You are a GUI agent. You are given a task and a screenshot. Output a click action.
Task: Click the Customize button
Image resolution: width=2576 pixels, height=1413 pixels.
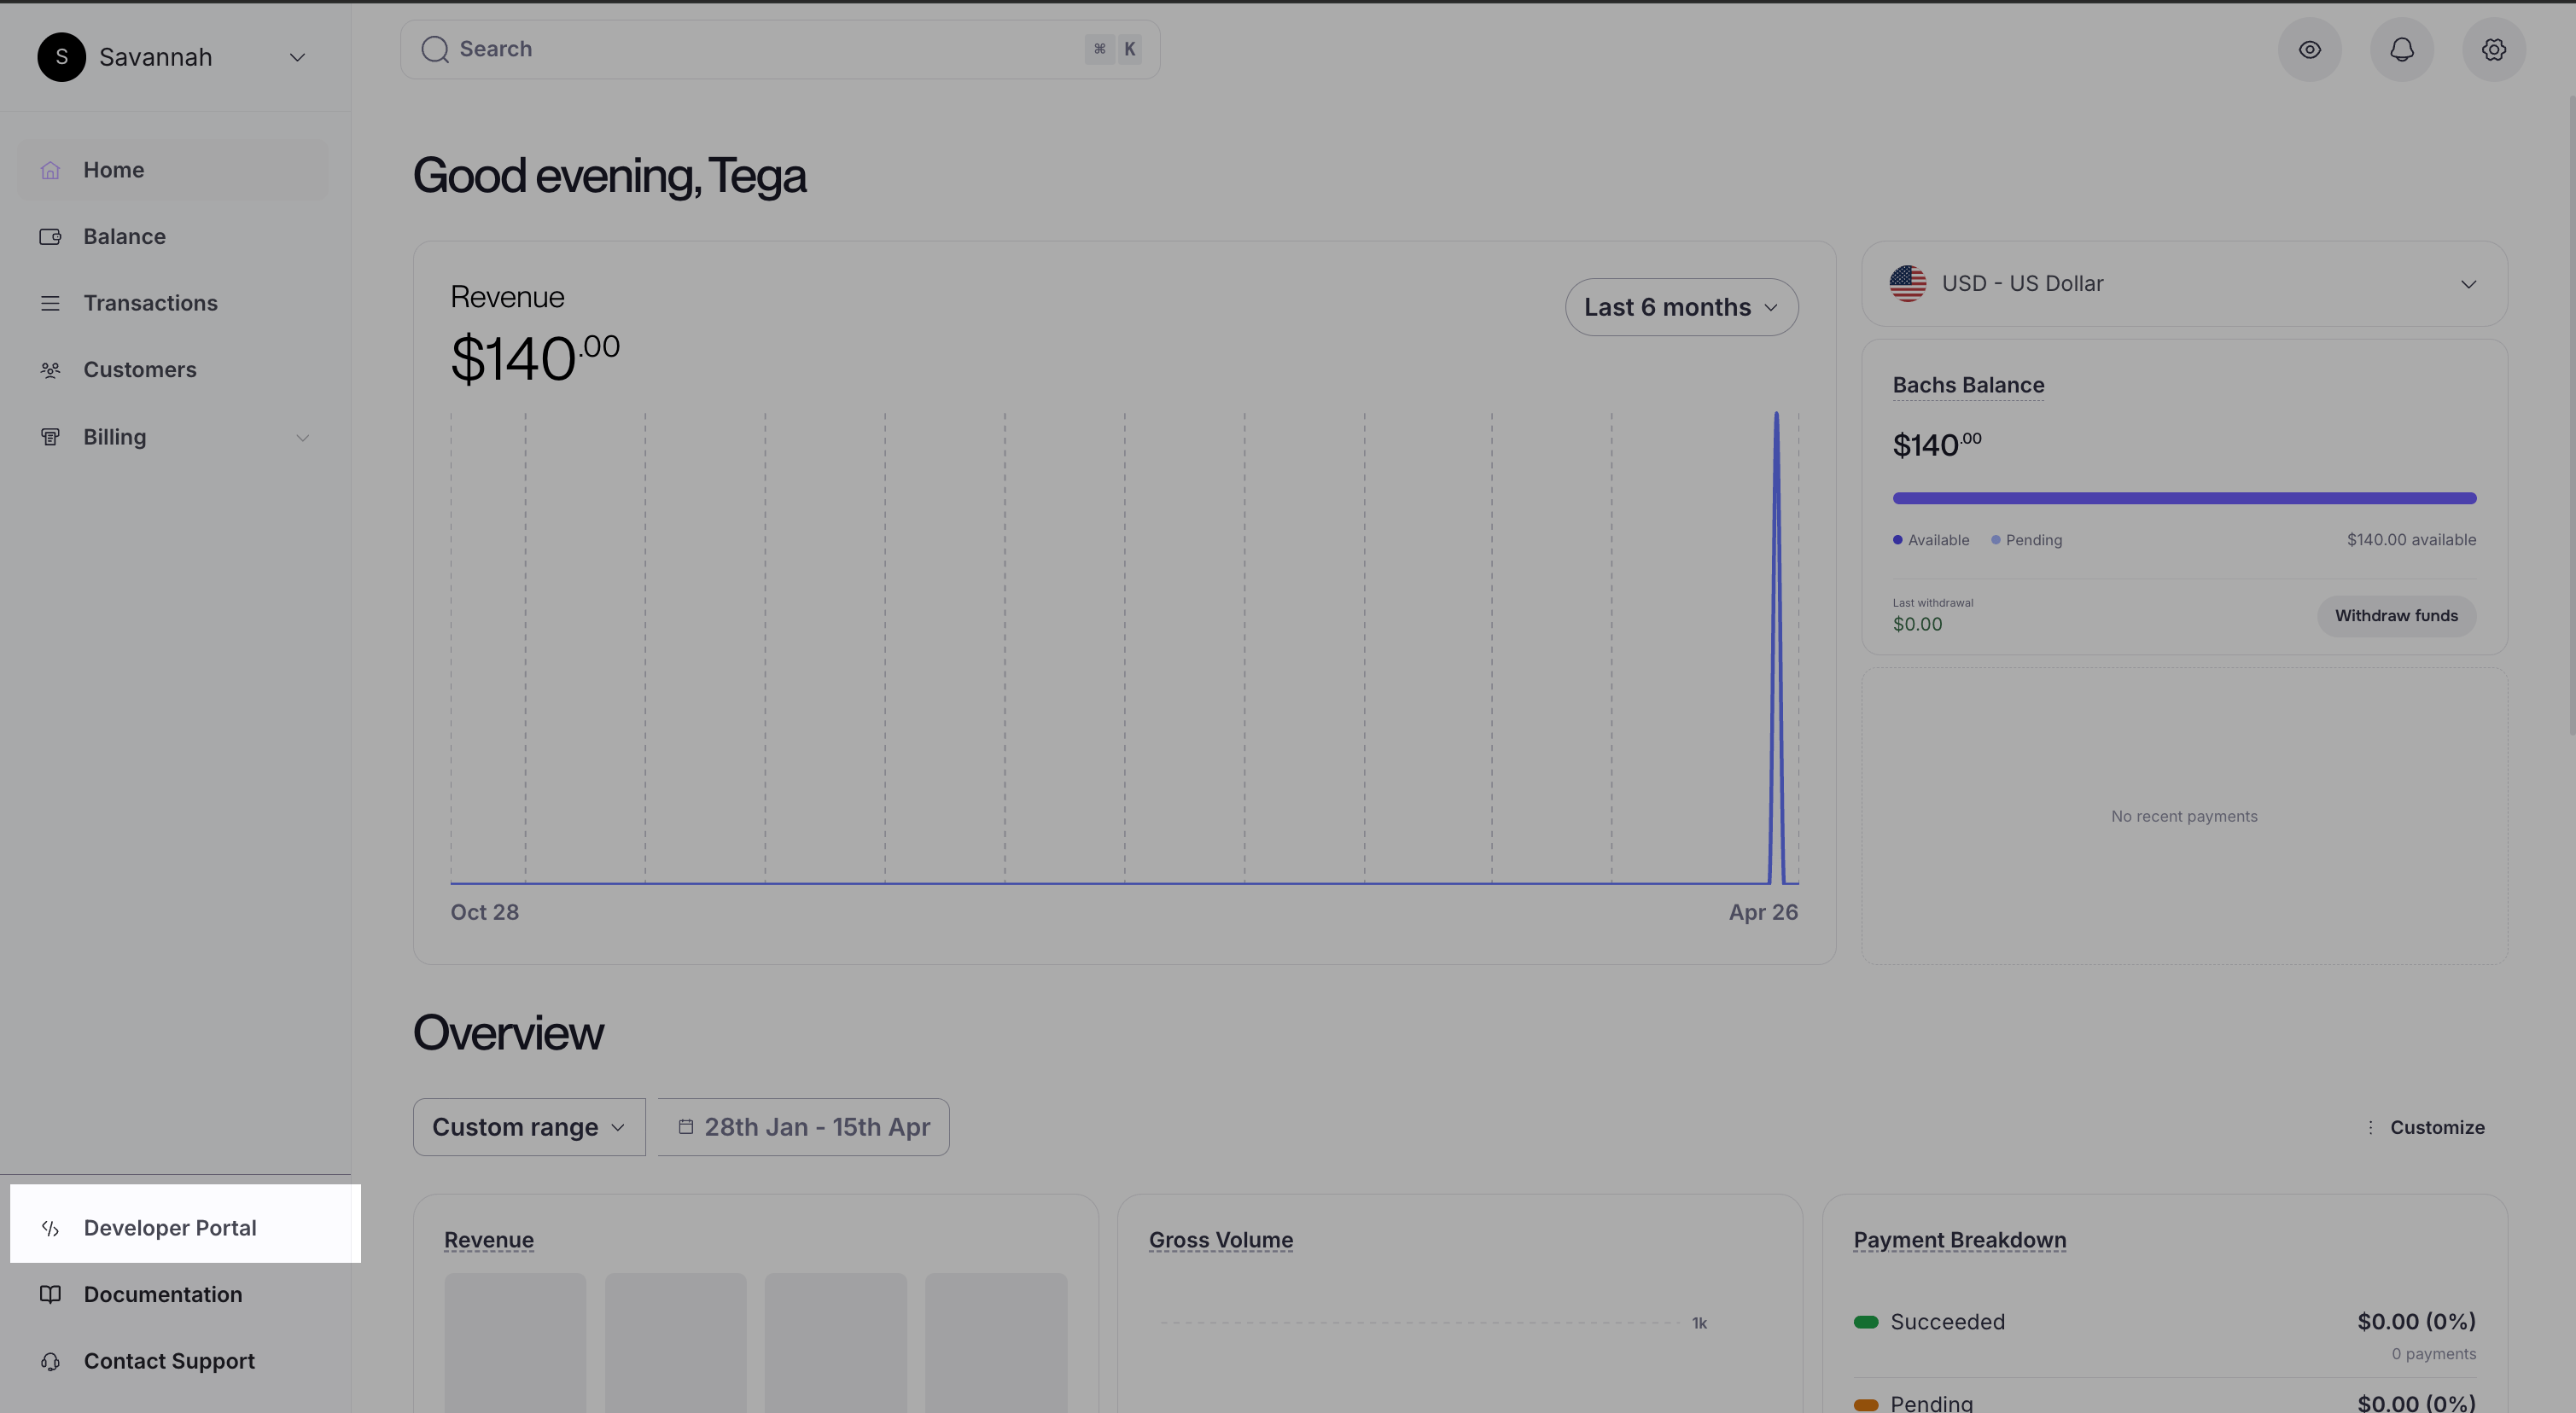pyautogui.click(x=2425, y=1127)
